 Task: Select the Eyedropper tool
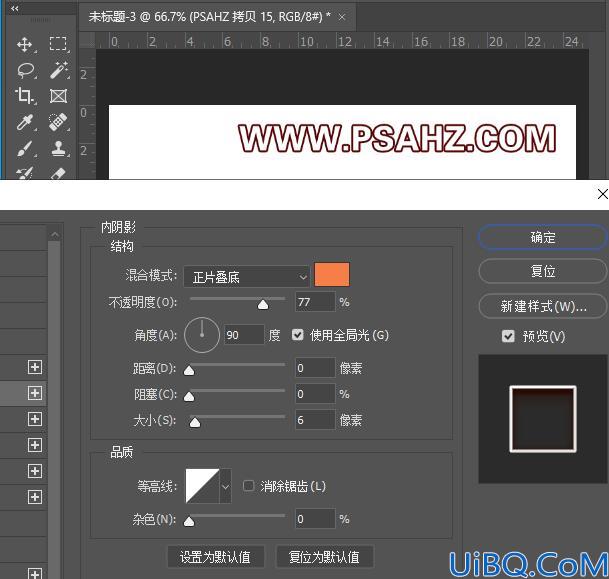pyautogui.click(x=25, y=122)
